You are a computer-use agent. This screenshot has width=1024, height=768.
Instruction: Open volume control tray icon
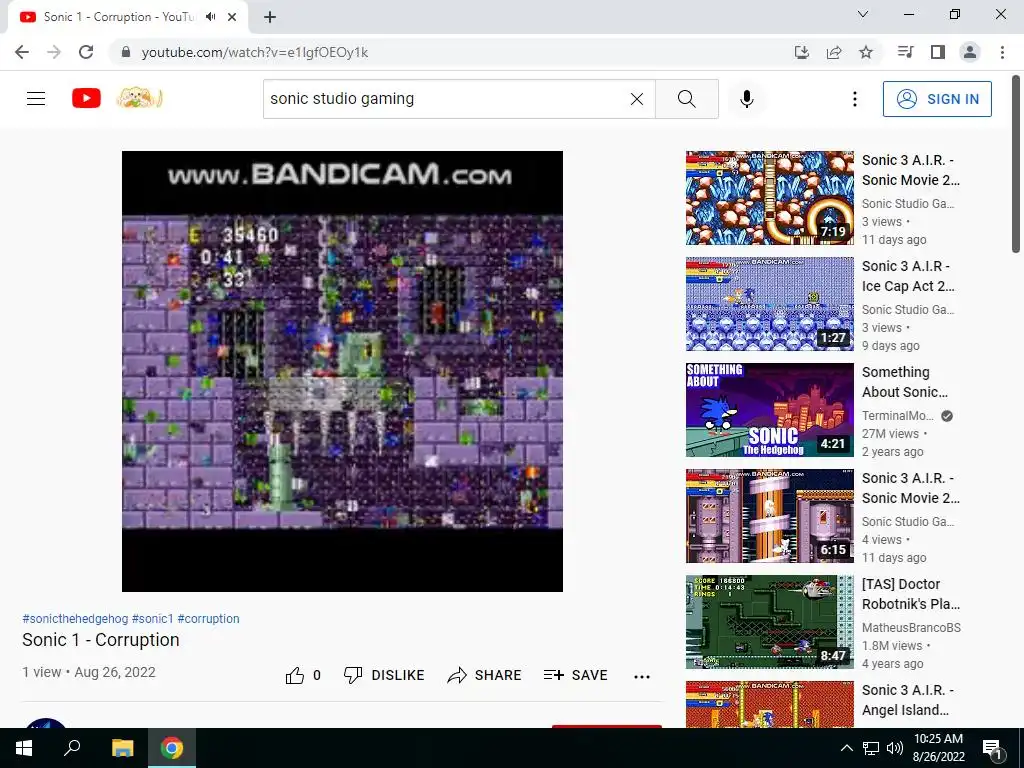pyautogui.click(x=895, y=748)
